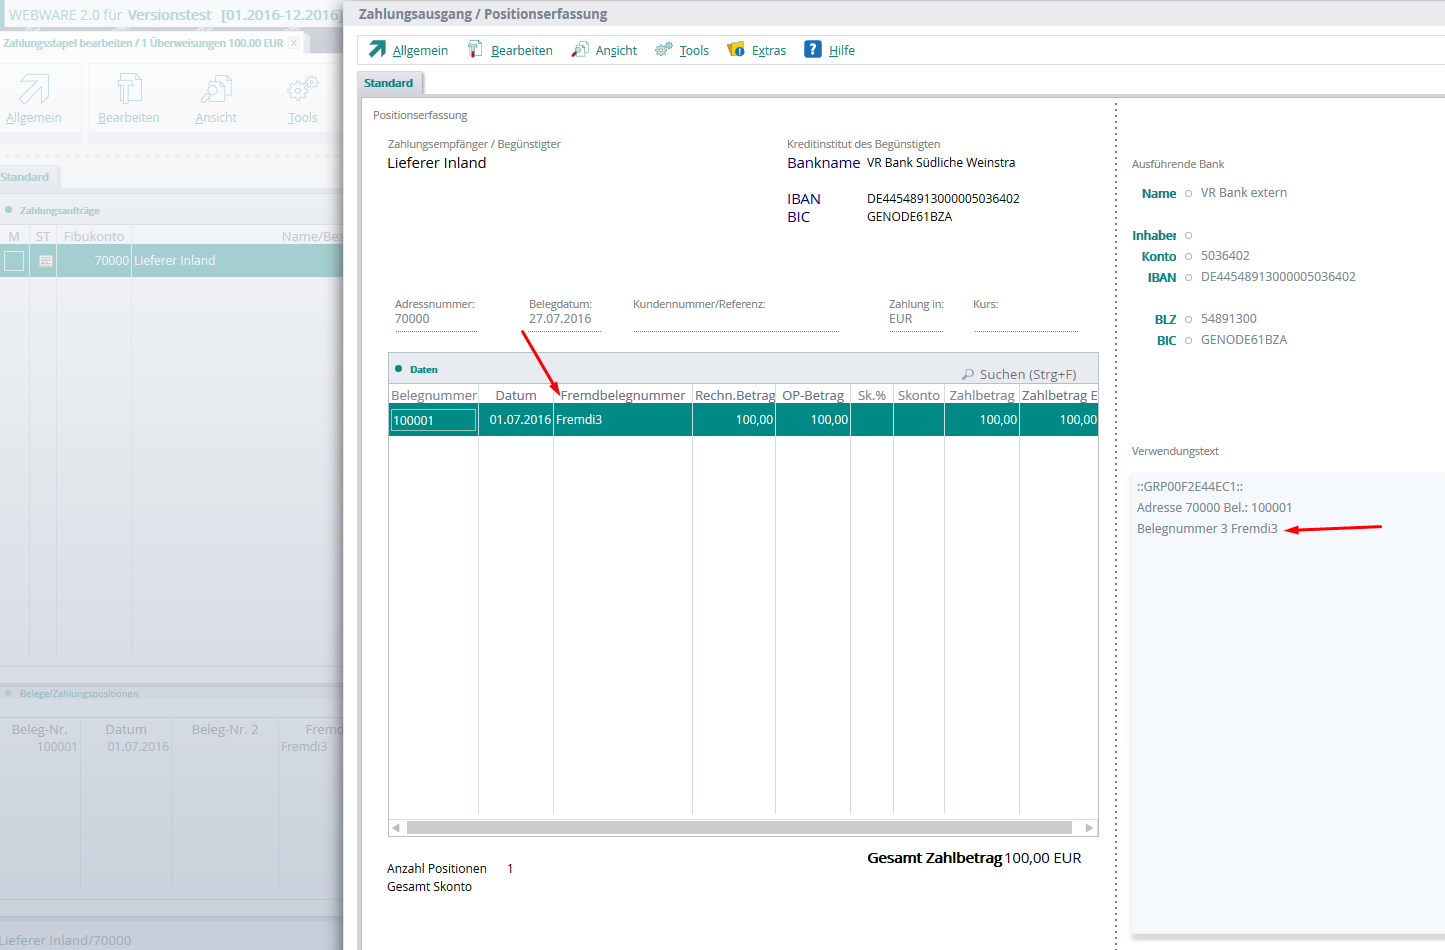The image size is (1445, 950).
Task: Tick the M checkbox for Lieferer Inland row
Action: click(14, 261)
